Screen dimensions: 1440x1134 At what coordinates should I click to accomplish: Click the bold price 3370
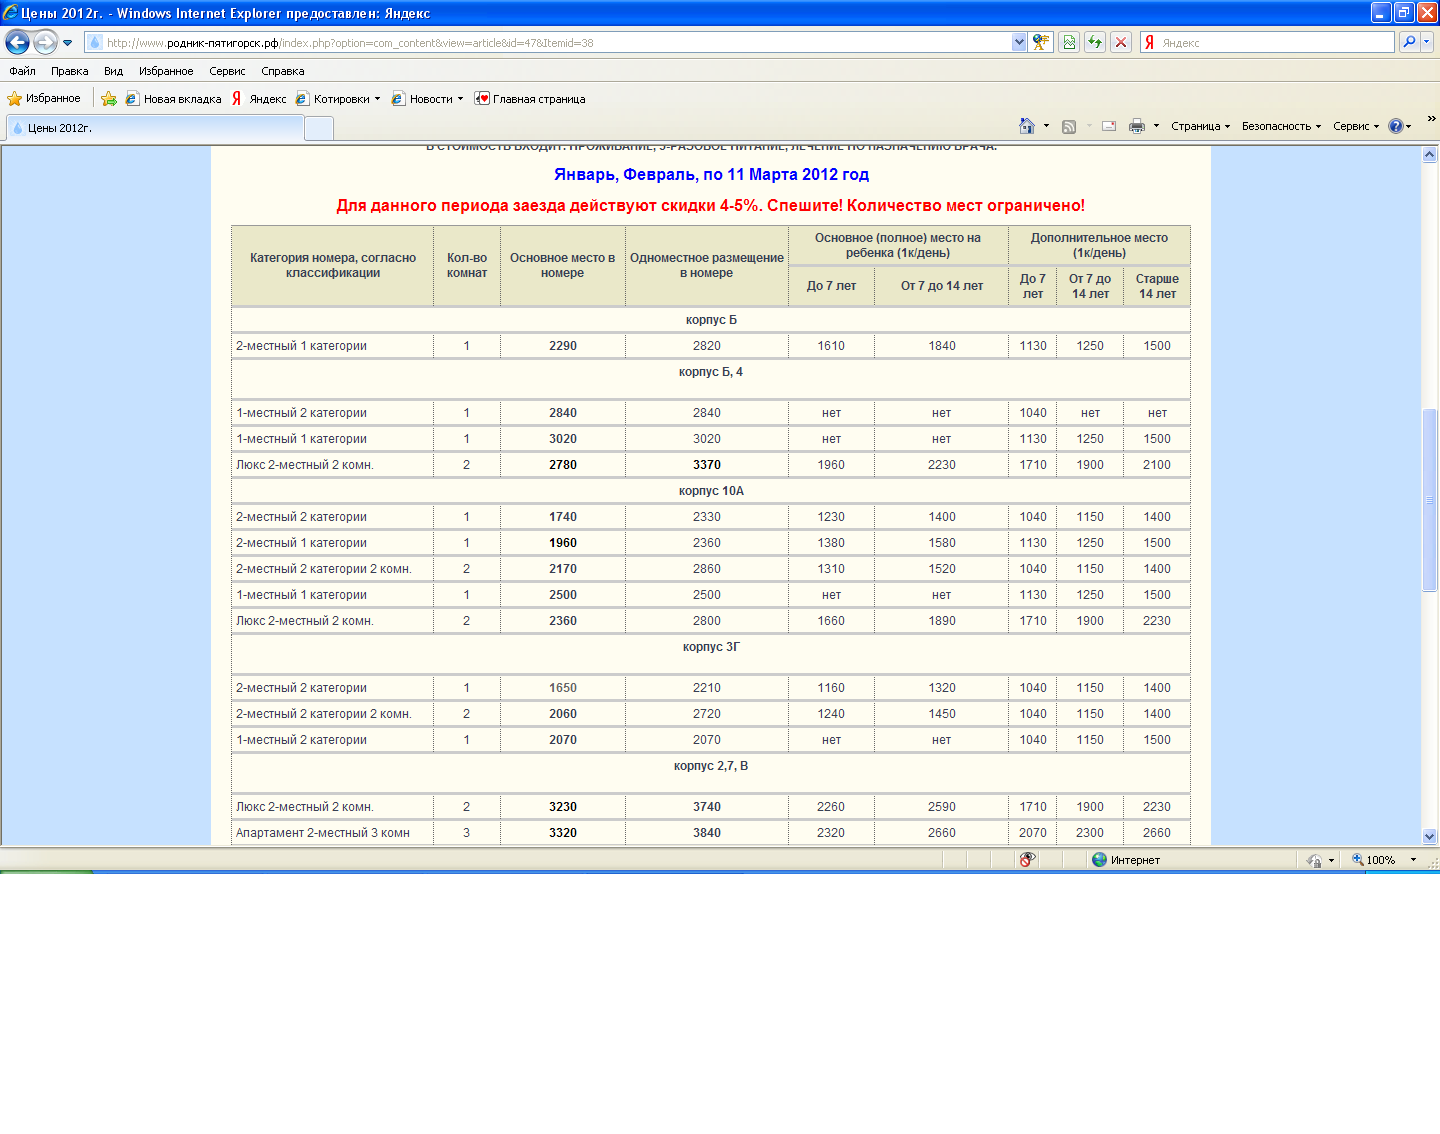(707, 465)
